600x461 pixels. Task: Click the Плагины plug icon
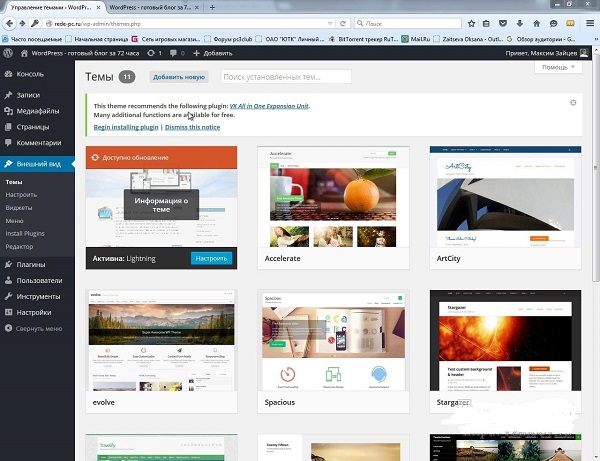click(8, 265)
